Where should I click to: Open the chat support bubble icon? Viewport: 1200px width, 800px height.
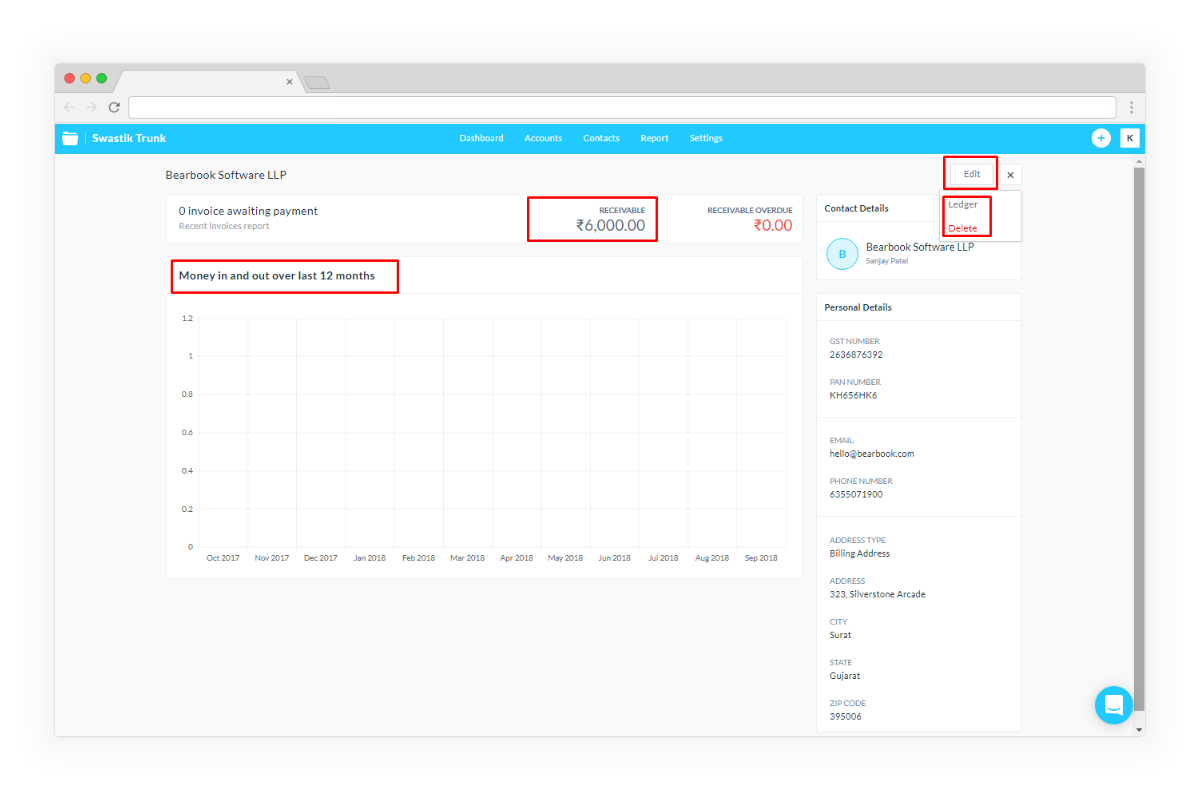click(x=1114, y=705)
